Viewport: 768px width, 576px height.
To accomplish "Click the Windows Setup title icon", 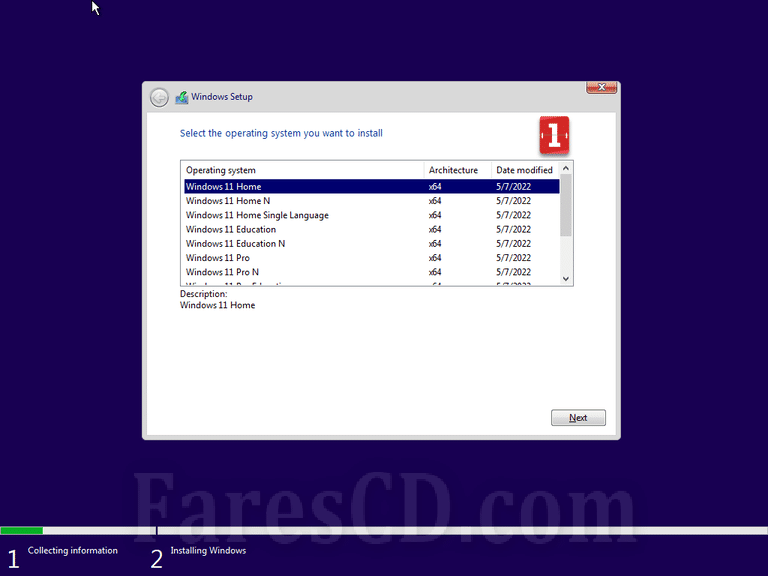I will (182, 97).
